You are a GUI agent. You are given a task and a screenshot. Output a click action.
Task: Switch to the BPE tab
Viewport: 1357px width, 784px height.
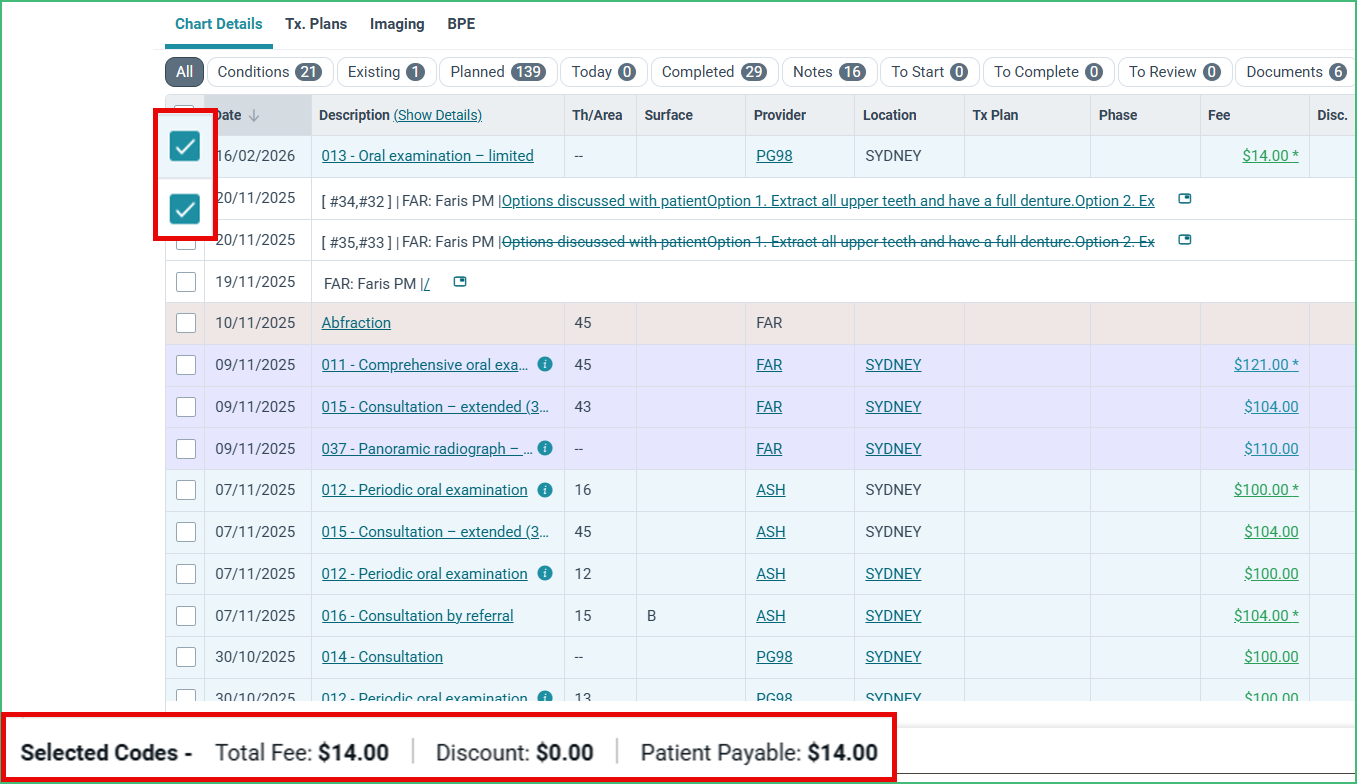[461, 23]
